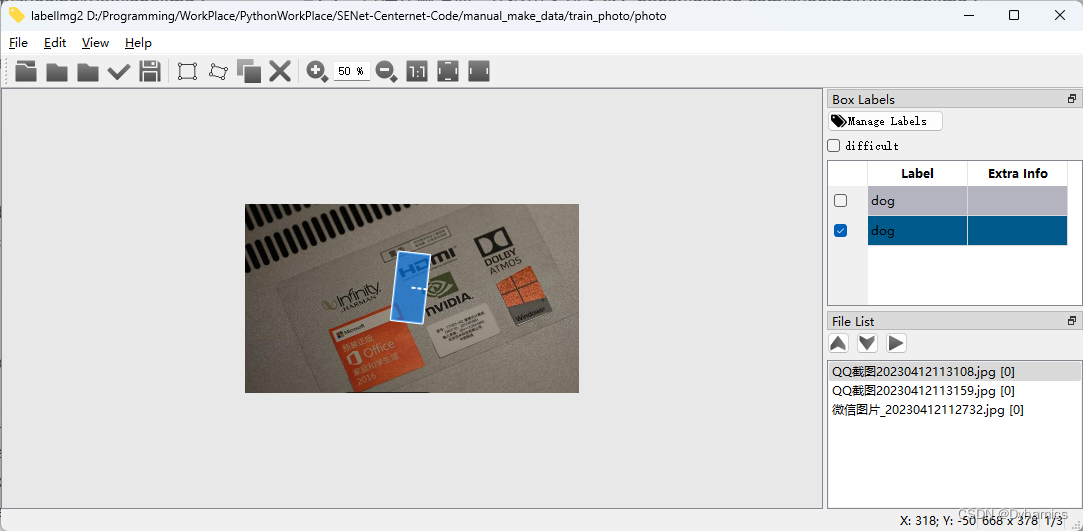Viewport: 1083px width, 531px height.
Task: Click the Extra Info column header
Action: [x=1017, y=173]
